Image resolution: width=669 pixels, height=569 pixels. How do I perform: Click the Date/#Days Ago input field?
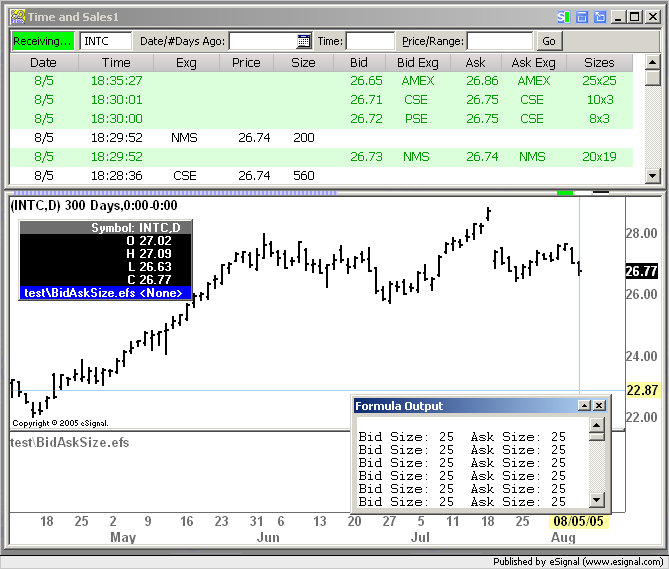263,41
